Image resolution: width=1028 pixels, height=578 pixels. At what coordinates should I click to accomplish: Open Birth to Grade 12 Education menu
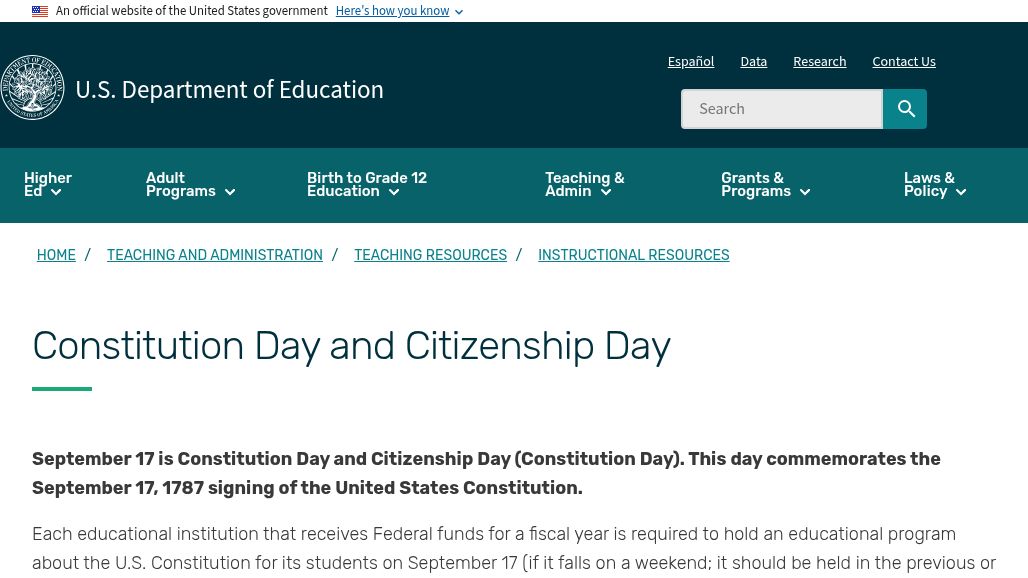[366, 185]
